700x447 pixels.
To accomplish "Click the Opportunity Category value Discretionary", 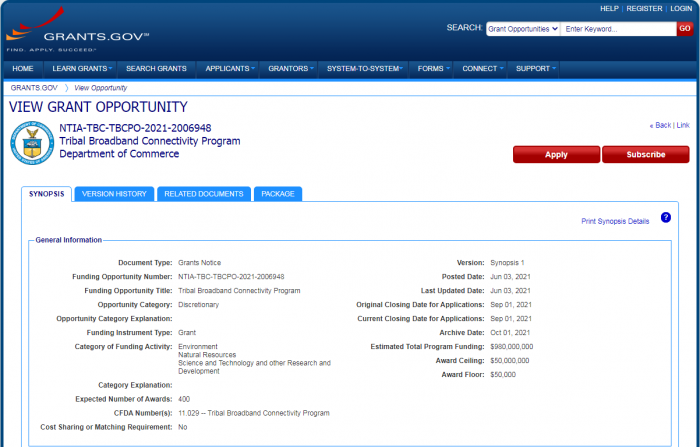I will pos(199,305).
